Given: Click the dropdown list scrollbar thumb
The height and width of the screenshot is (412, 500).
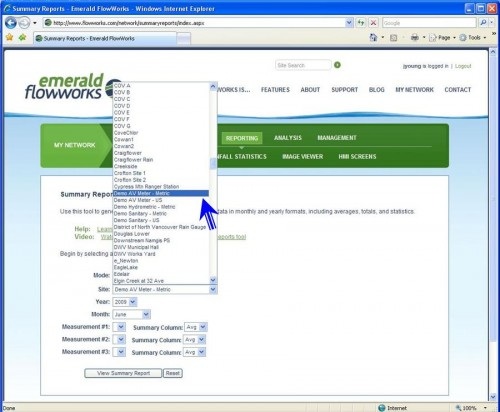Looking at the screenshot, I should click(213, 163).
